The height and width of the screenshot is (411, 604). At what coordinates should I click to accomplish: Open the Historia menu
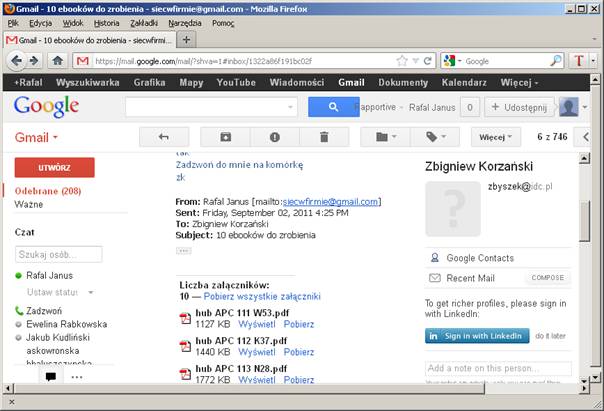pos(106,23)
